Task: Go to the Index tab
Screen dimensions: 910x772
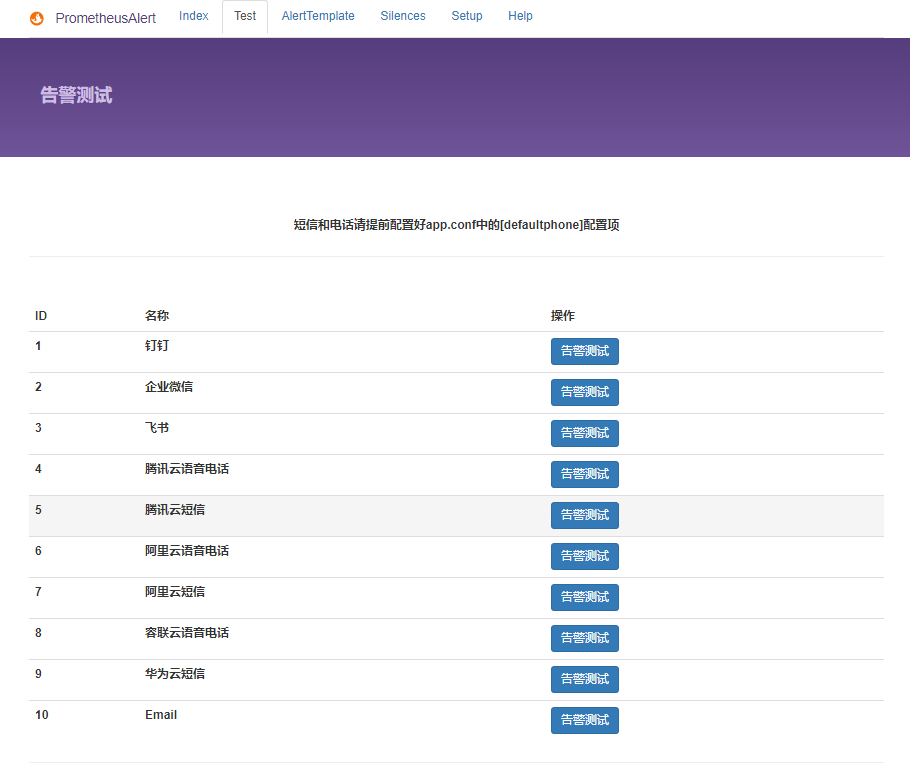Action: click(x=193, y=16)
